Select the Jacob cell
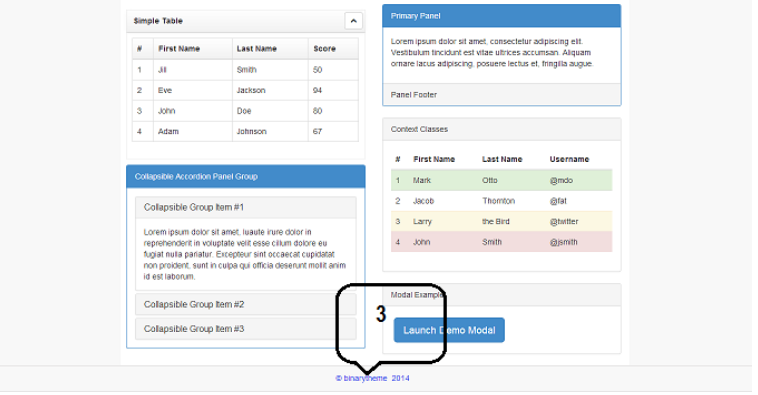The height and width of the screenshot is (395, 758). tap(423, 201)
